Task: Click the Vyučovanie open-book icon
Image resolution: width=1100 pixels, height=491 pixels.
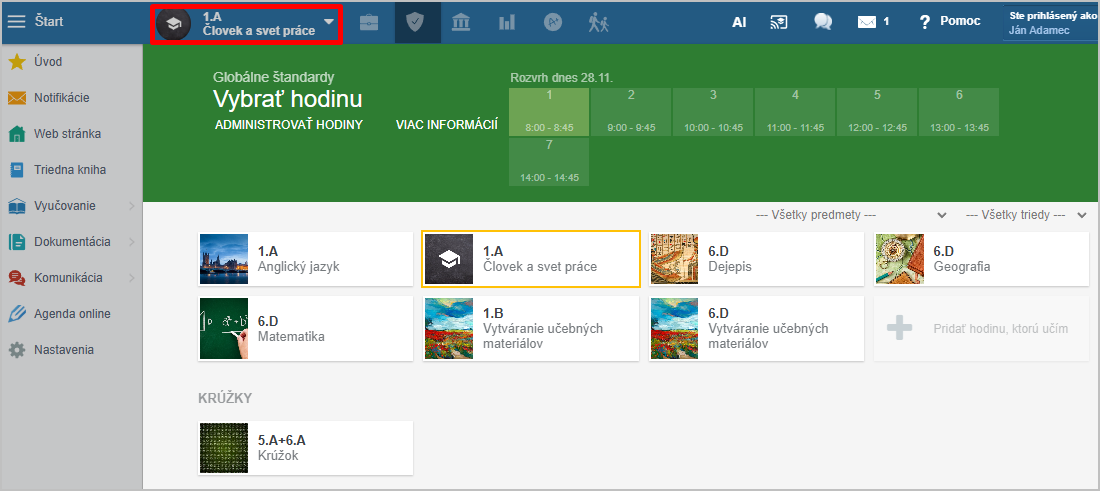Action: coord(17,206)
